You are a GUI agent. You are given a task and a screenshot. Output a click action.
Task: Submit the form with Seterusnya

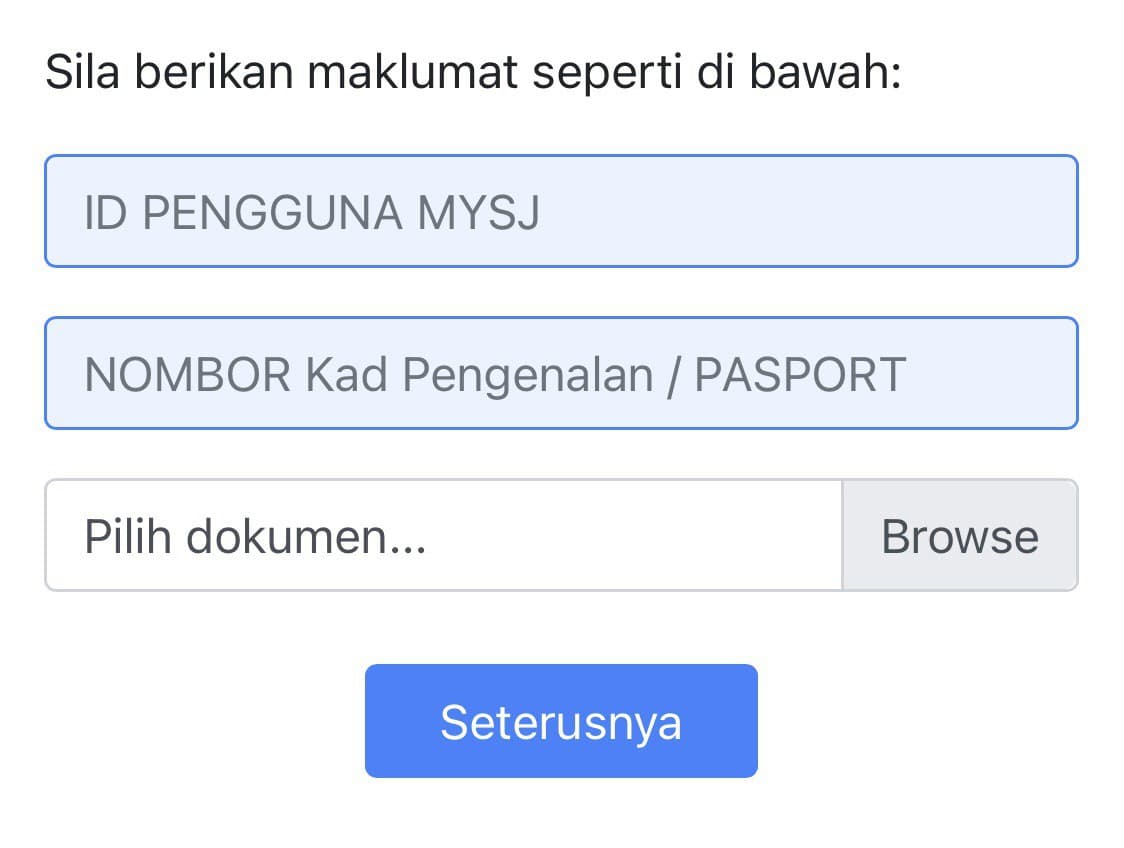(x=561, y=721)
